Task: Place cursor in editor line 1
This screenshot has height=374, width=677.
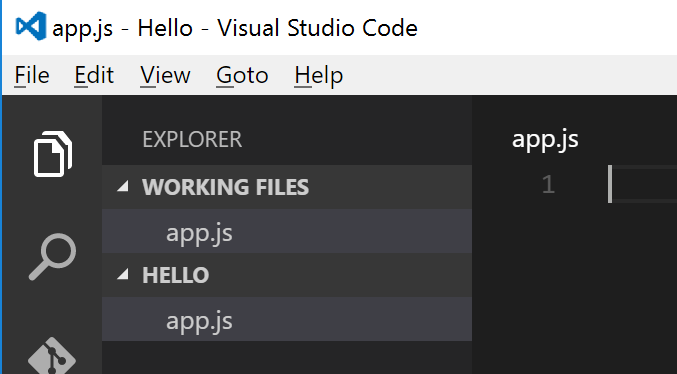Action: pyautogui.click(x=643, y=184)
